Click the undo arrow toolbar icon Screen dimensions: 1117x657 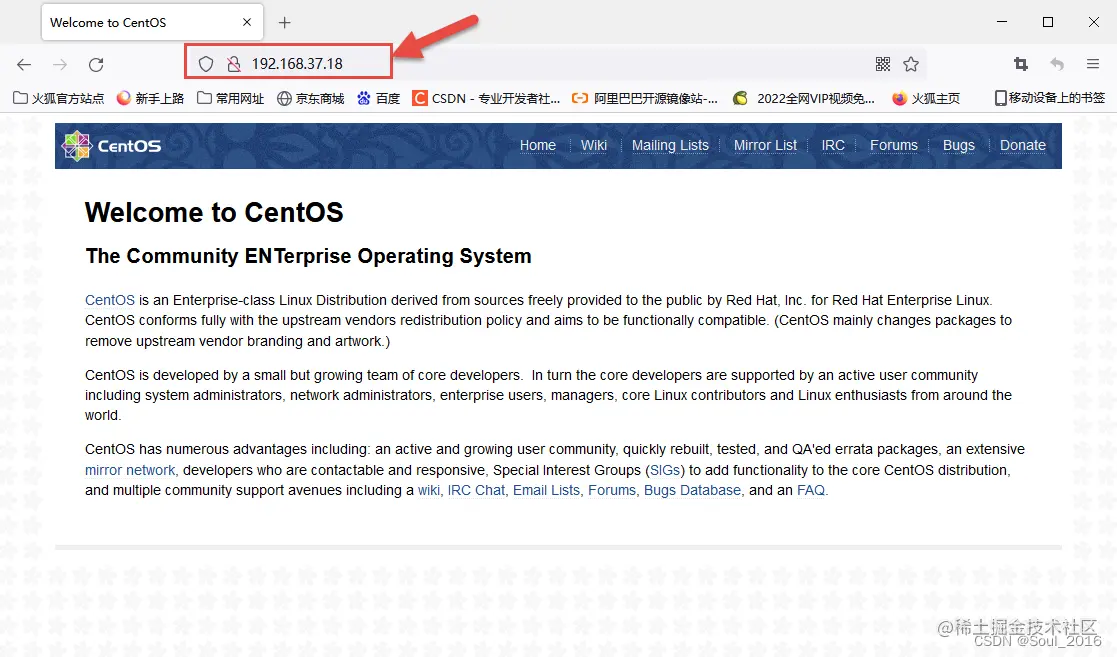(1057, 64)
